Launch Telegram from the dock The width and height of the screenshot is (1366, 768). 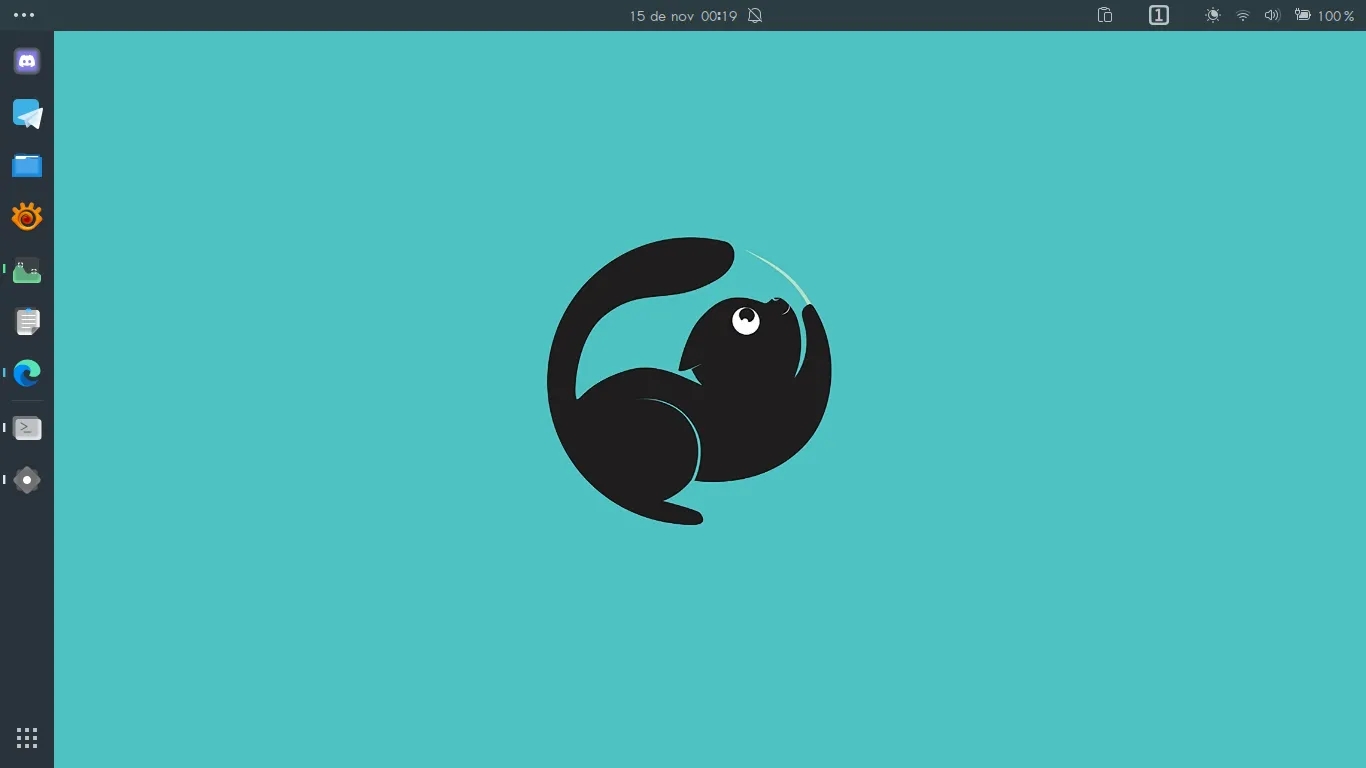(x=27, y=114)
